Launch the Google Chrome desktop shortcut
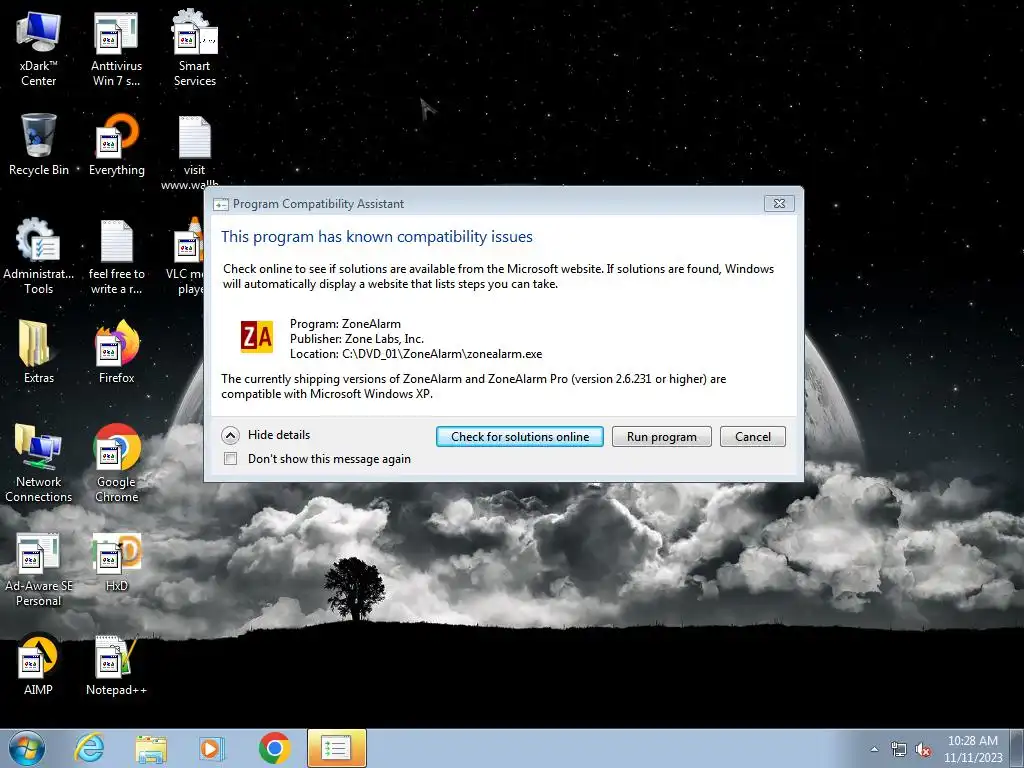 click(x=117, y=463)
